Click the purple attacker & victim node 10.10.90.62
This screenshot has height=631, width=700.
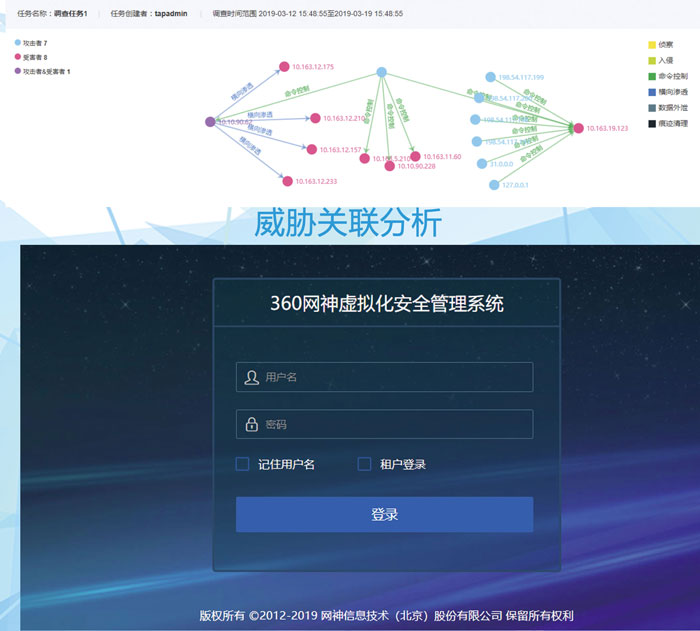[x=210, y=121]
